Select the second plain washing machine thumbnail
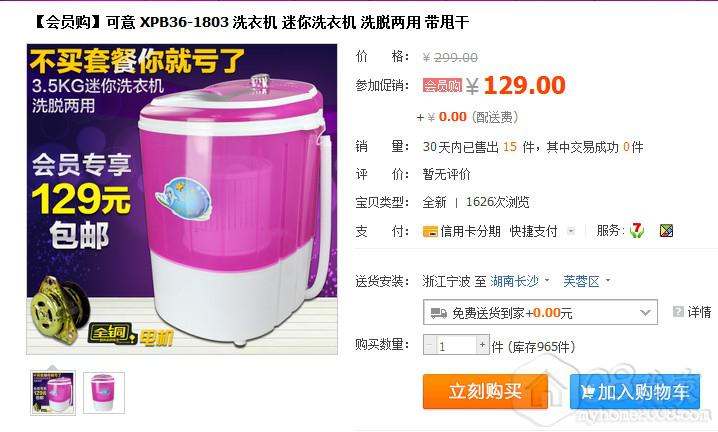The height and width of the screenshot is (432, 718). click(x=103, y=393)
